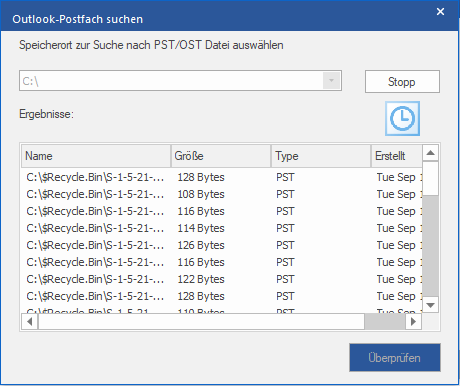This screenshot has height=386, width=460.
Task: Click PST type in the 114 Bytes row
Action: [x=285, y=228]
